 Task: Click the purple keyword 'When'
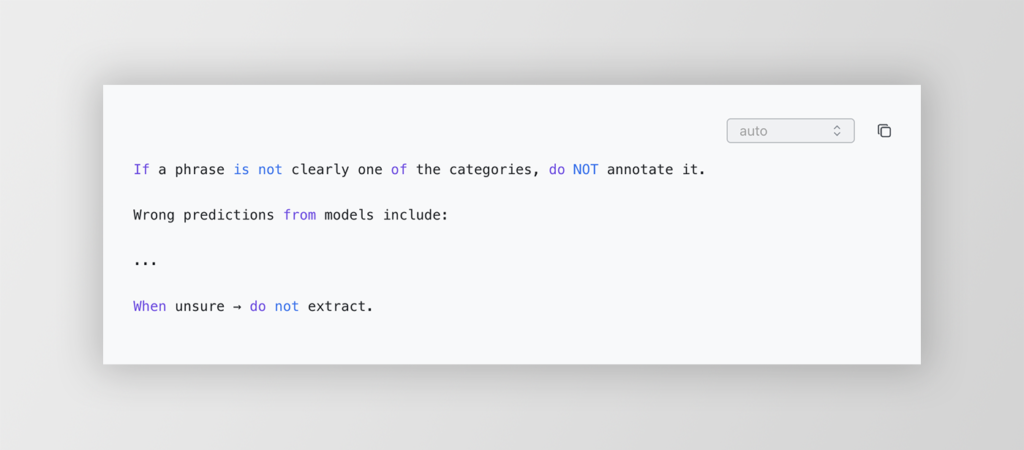tap(150, 306)
